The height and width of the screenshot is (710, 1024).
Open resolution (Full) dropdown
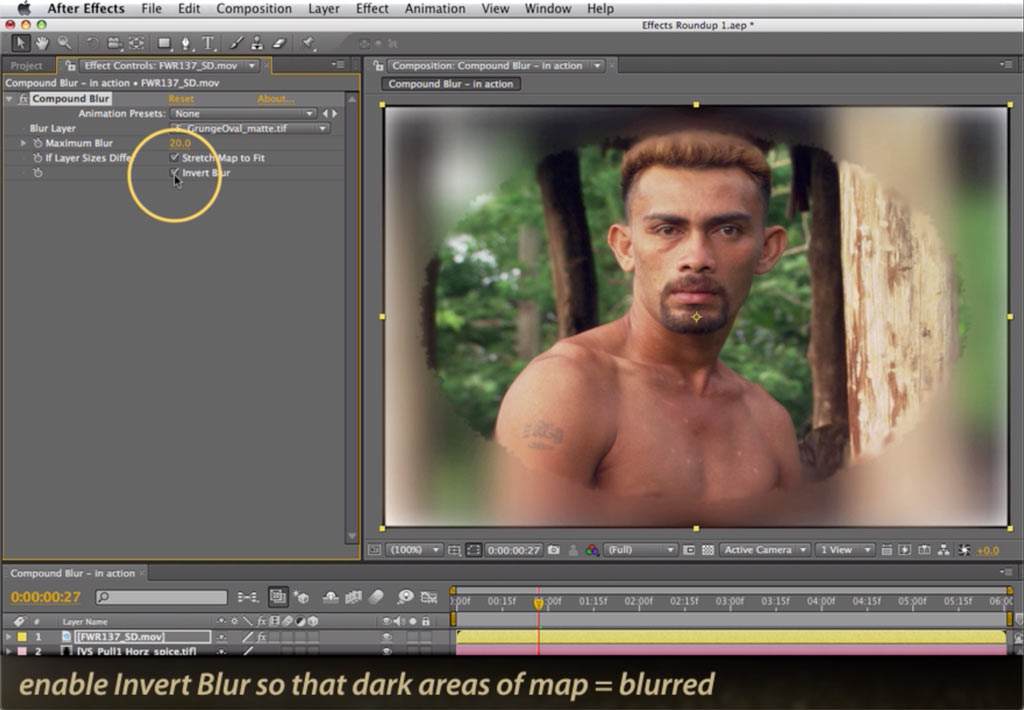click(x=640, y=550)
